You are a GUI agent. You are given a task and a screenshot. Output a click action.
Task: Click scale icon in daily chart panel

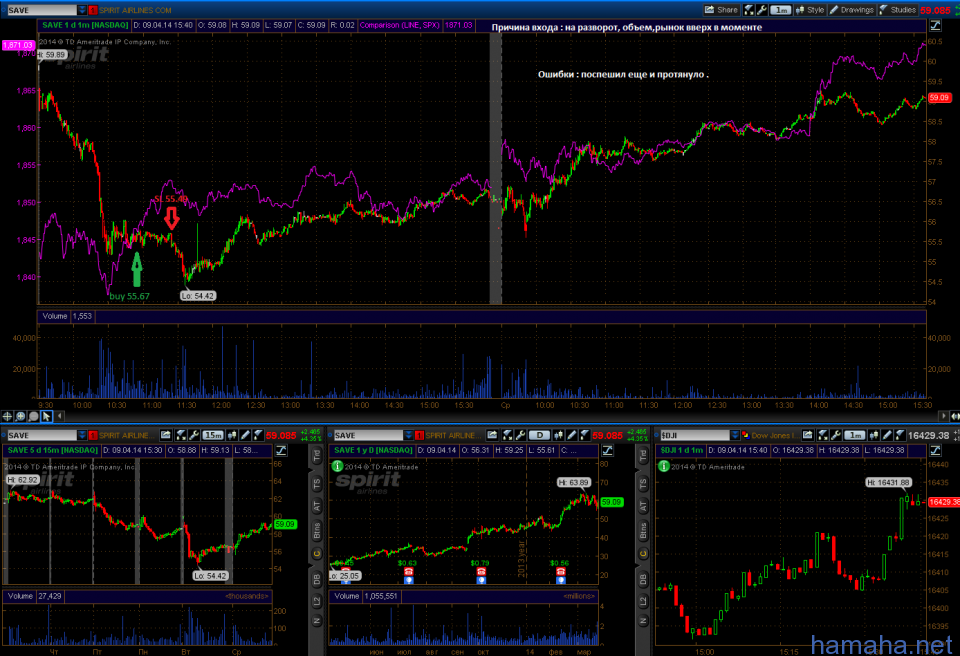coord(607,451)
